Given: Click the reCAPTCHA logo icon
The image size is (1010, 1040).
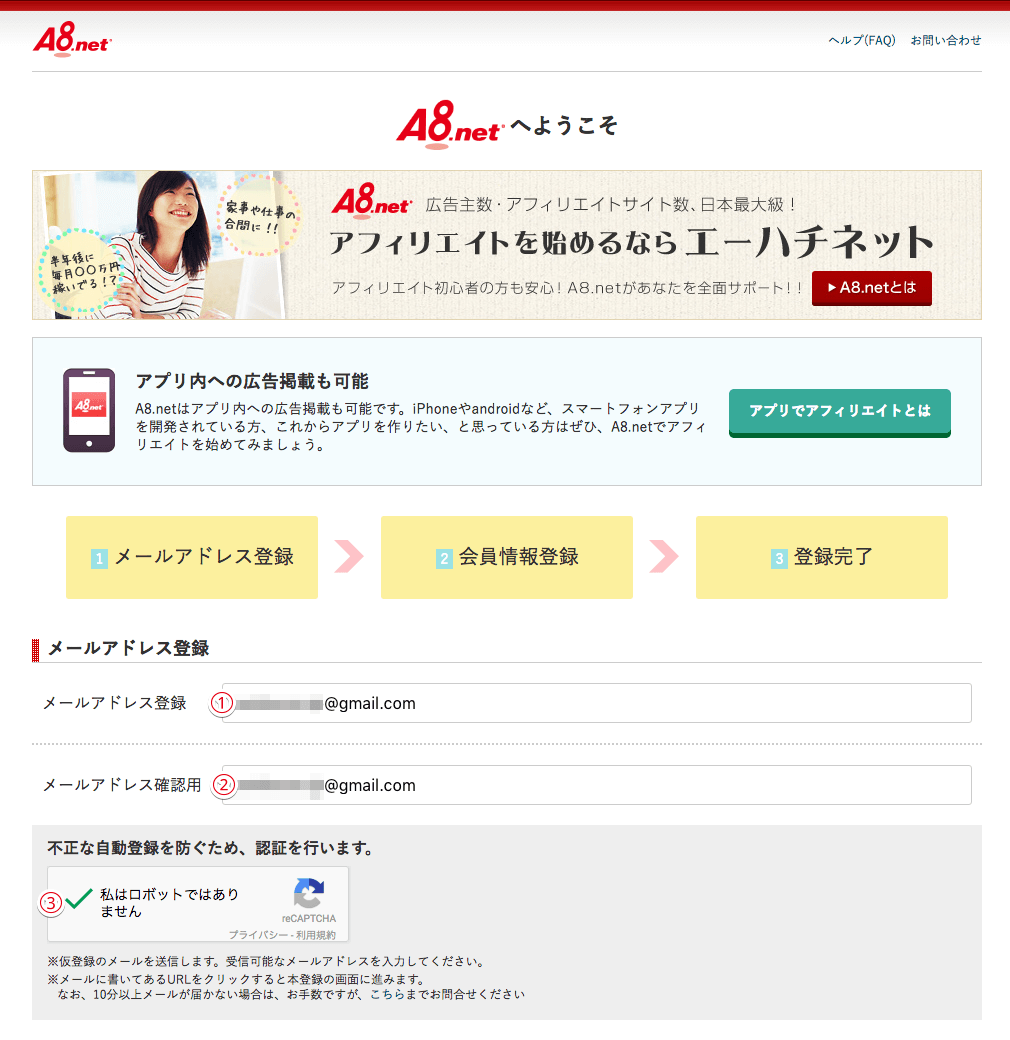Looking at the screenshot, I should coord(309,893).
